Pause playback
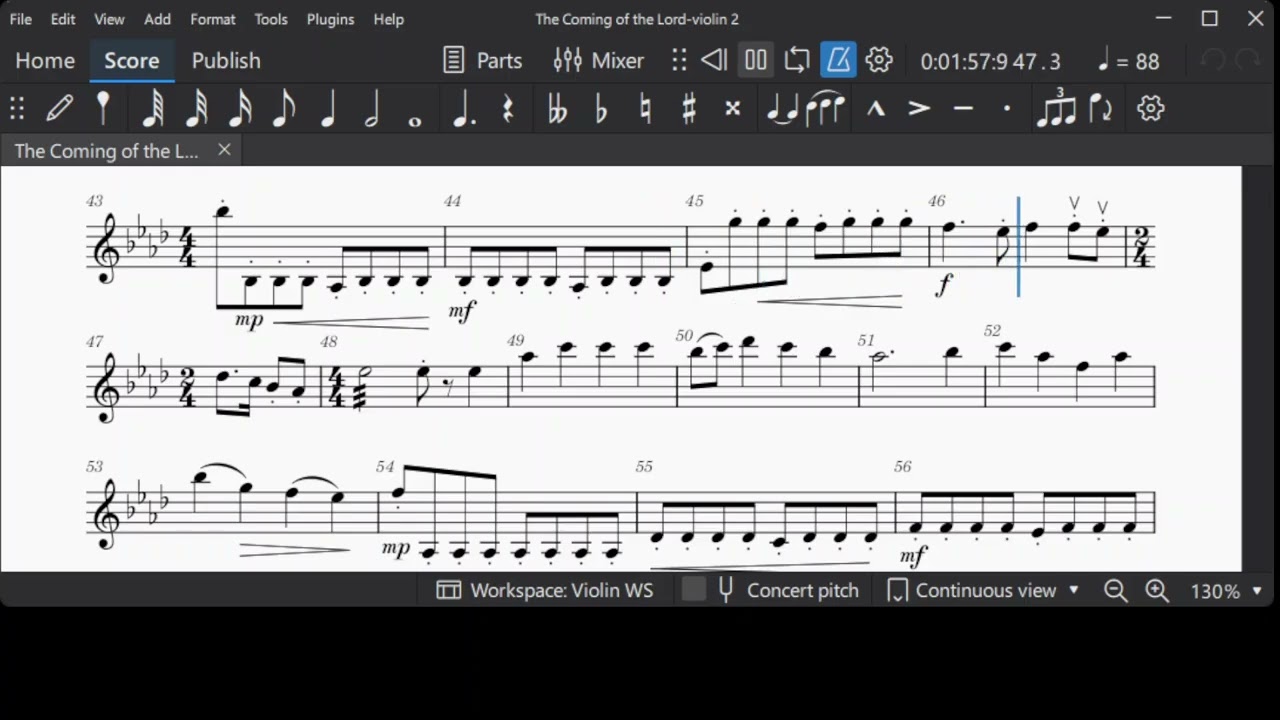Image resolution: width=1280 pixels, height=720 pixels. pos(755,60)
